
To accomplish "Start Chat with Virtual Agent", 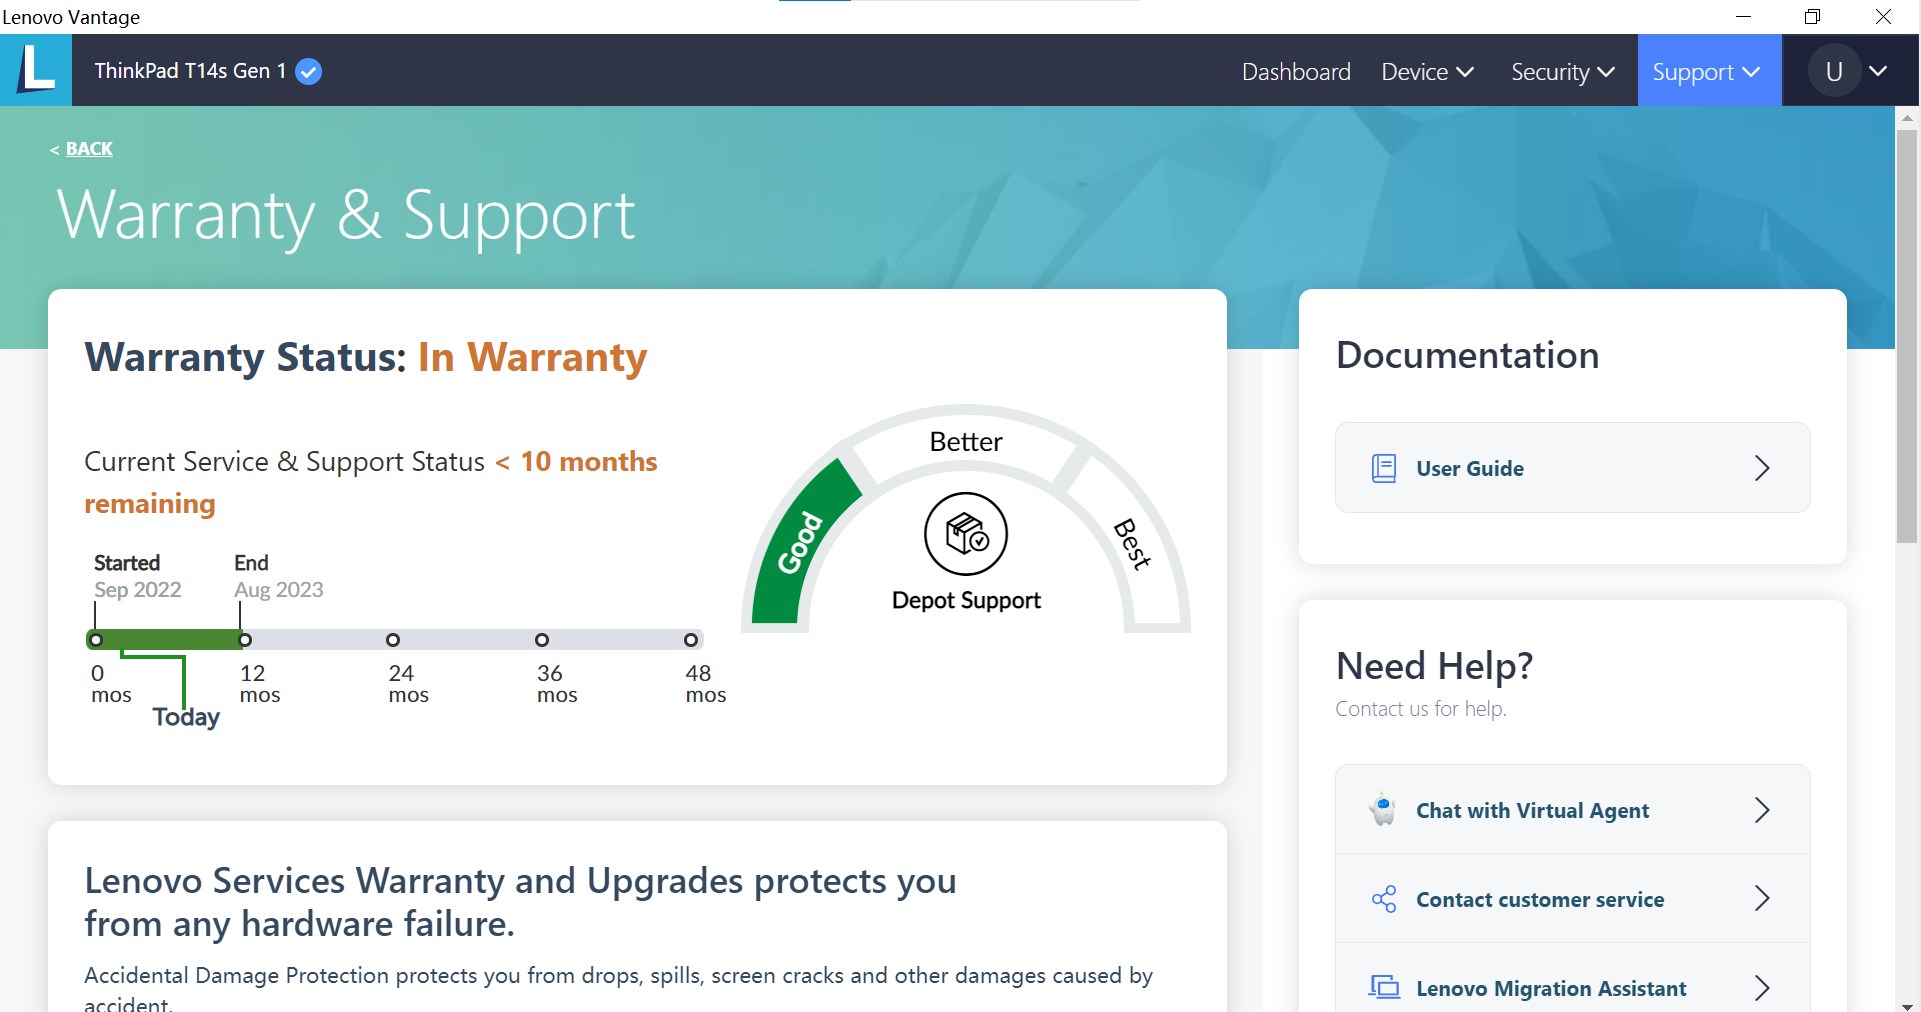I will coord(1572,810).
